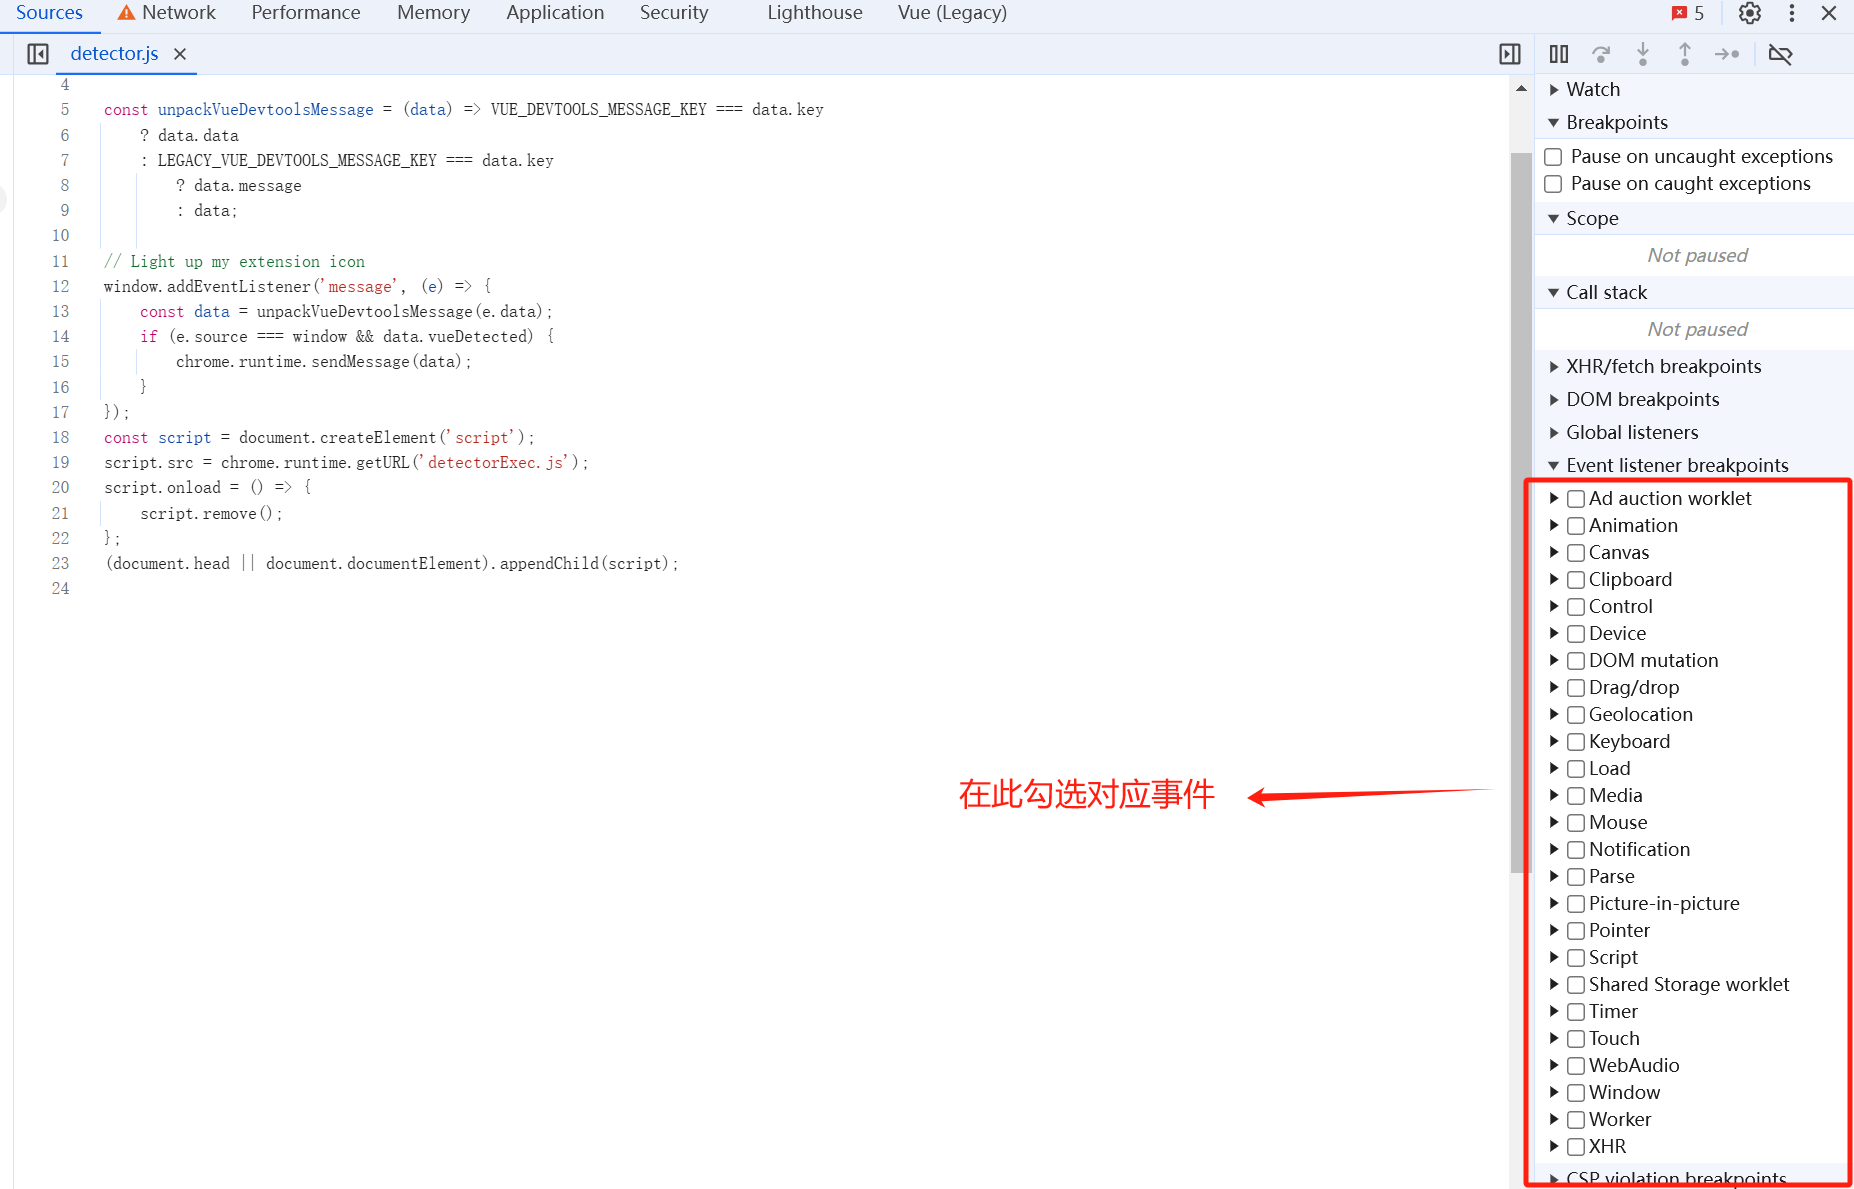Switch to the Sources tab
Screen dimensions: 1854x1189
[49, 13]
